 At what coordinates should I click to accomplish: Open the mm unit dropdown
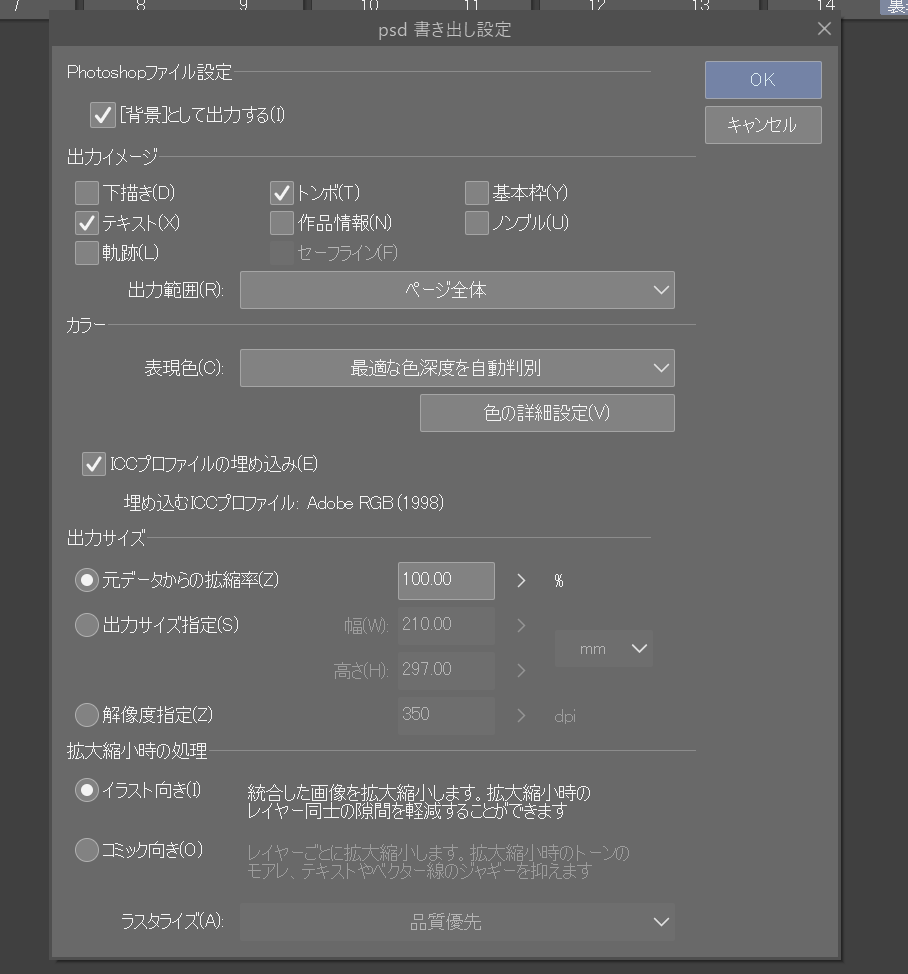pyautogui.click(x=603, y=649)
